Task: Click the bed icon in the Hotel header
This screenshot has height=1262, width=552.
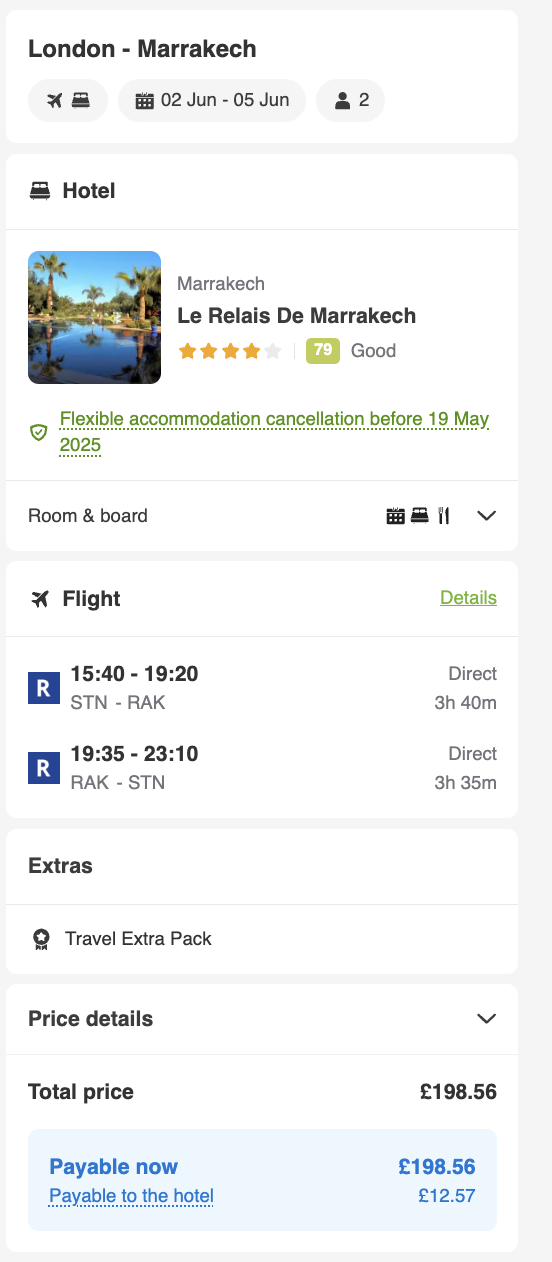Action: (40, 190)
